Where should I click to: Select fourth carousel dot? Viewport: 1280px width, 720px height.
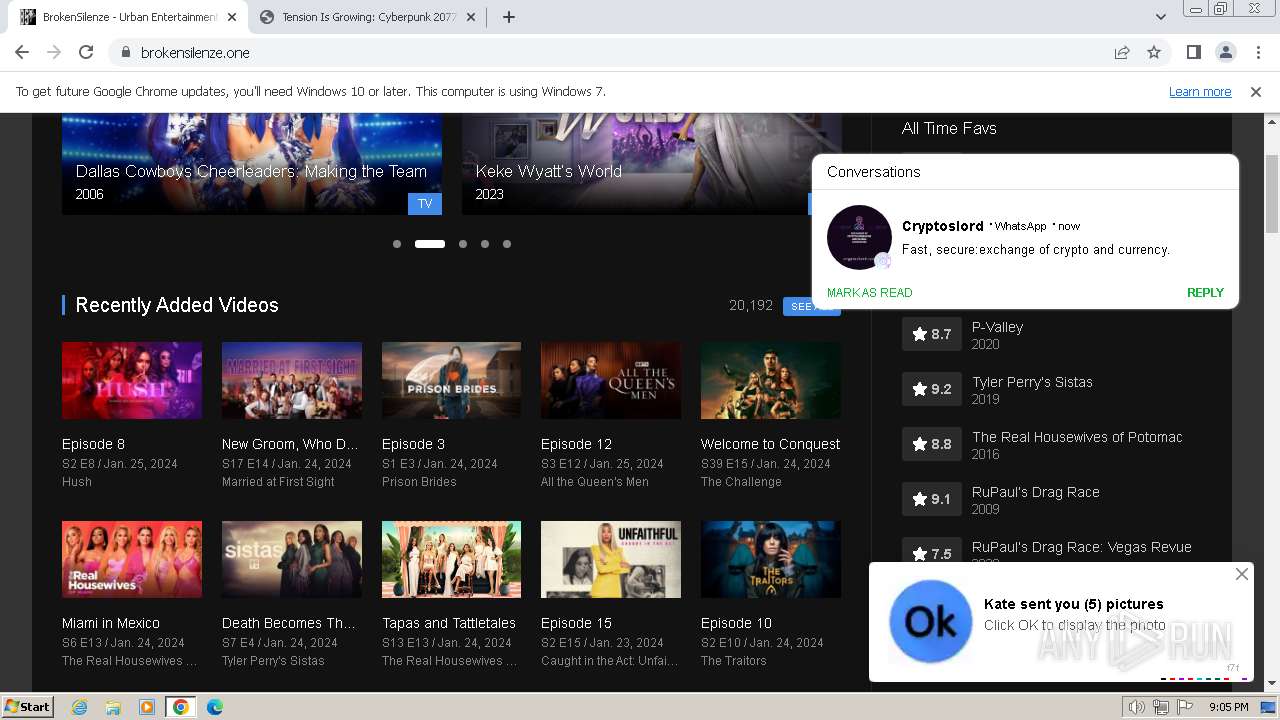(485, 244)
